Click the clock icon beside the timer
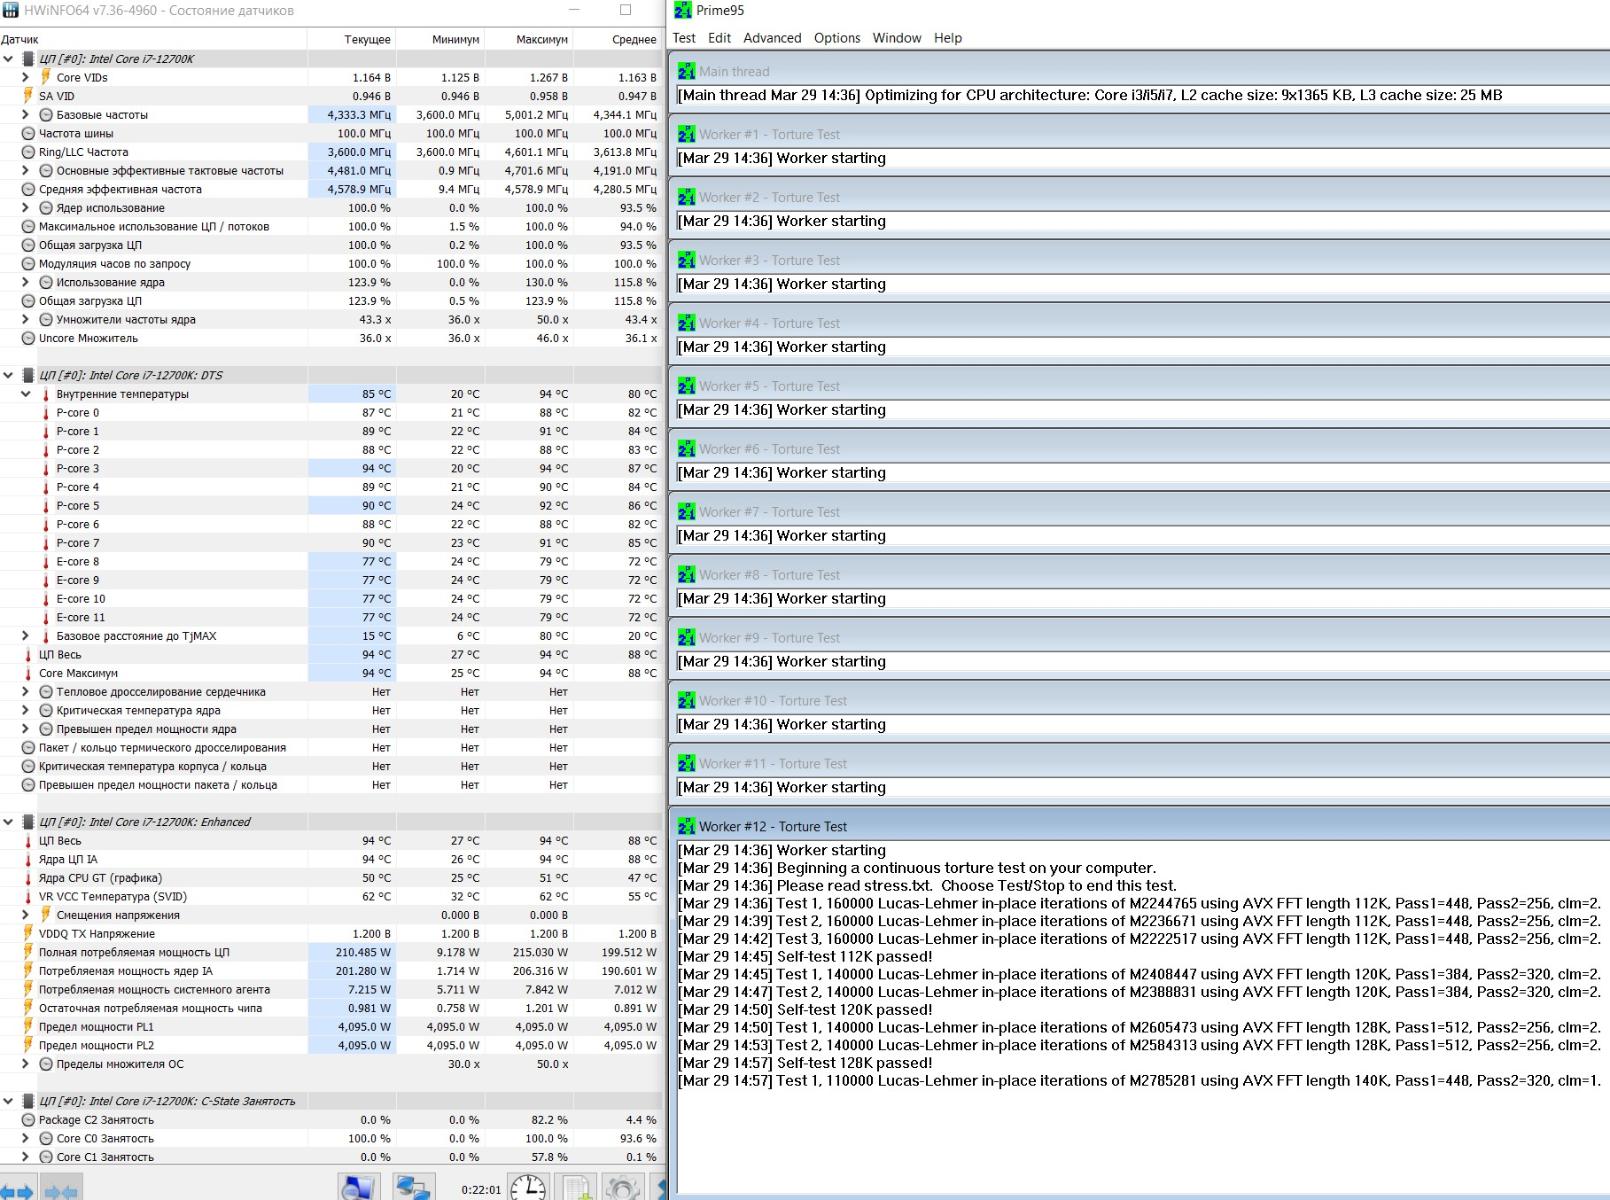 [528, 1187]
